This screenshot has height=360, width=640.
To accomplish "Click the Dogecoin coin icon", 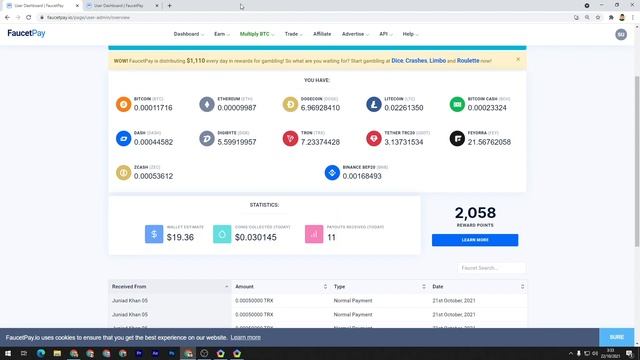I will point(290,104).
